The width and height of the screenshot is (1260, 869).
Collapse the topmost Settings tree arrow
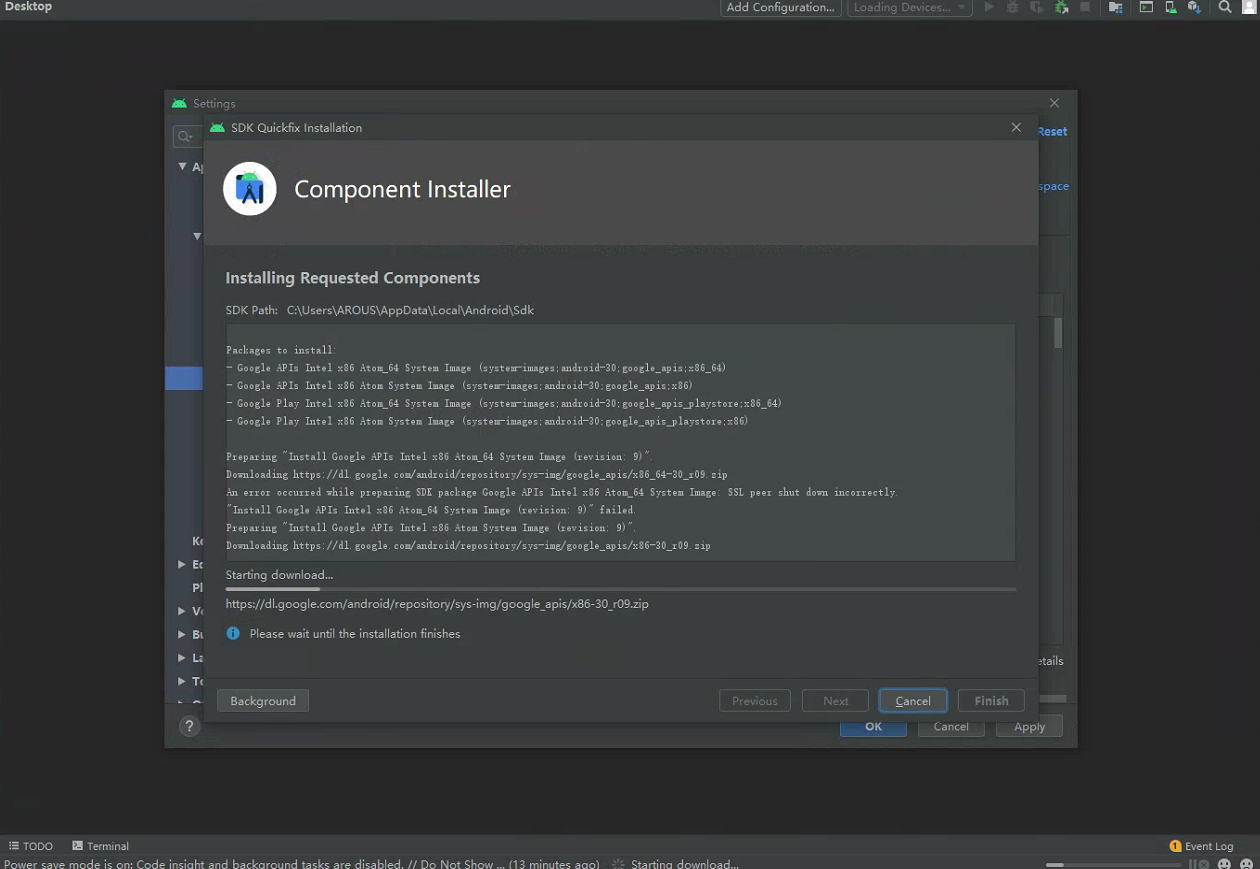pyautogui.click(x=182, y=167)
